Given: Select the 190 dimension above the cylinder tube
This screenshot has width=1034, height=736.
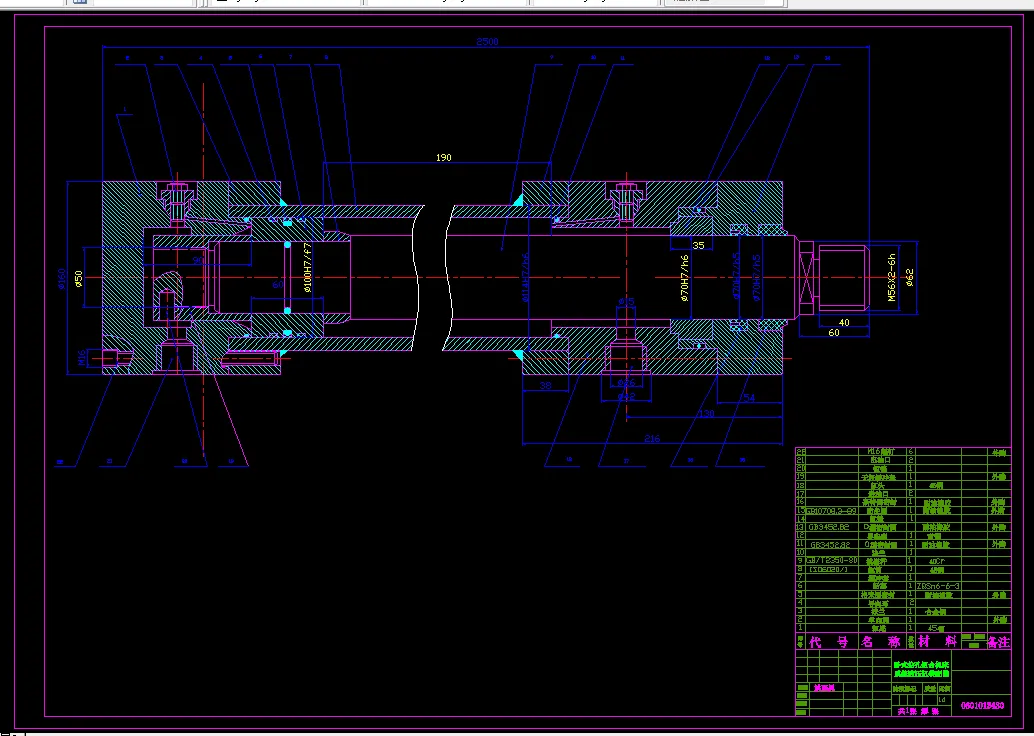Looking at the screenshot, I should (444, 158).
